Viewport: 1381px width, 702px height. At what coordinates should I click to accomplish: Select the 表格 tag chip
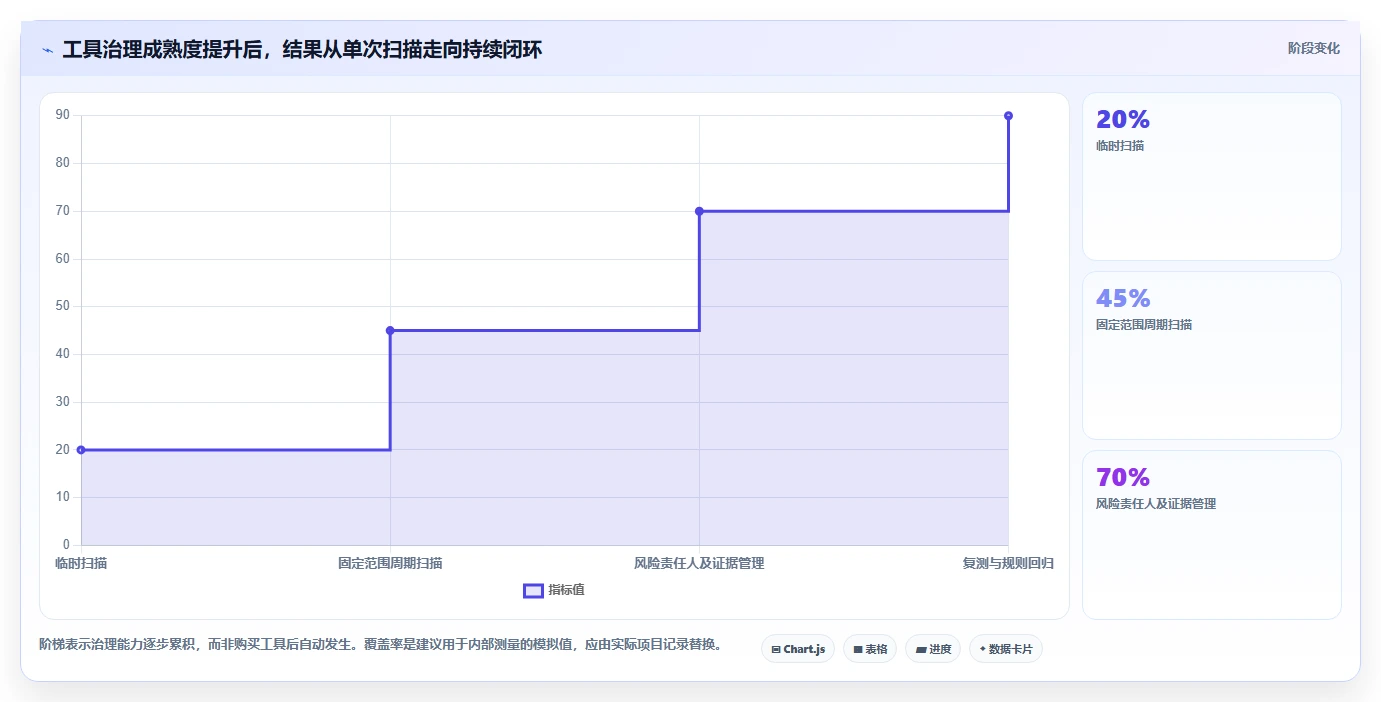coord(870,649)
